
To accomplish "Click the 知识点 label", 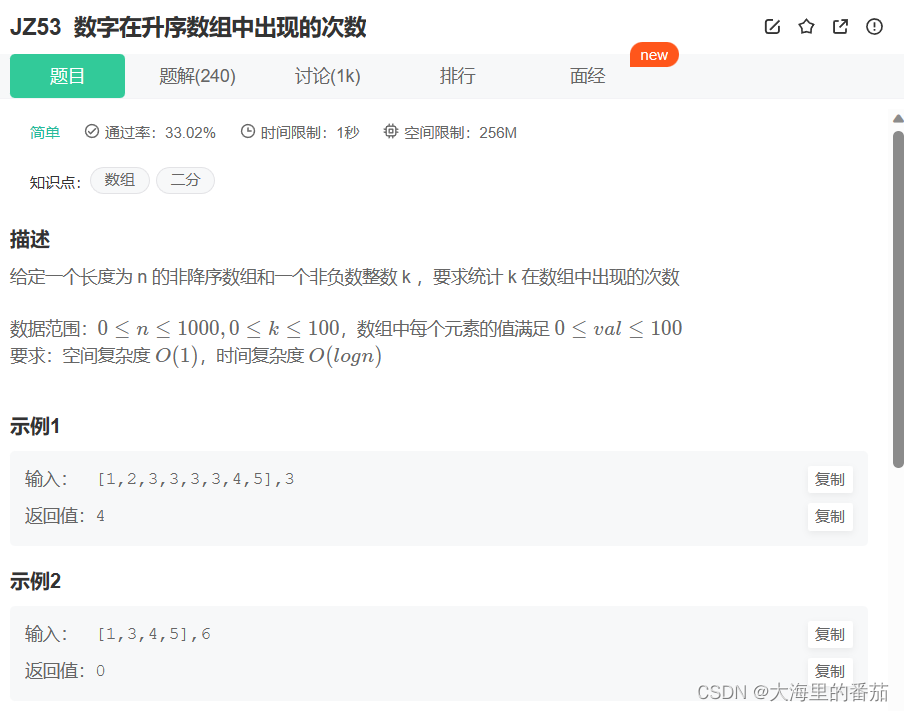I will point(55,182).
